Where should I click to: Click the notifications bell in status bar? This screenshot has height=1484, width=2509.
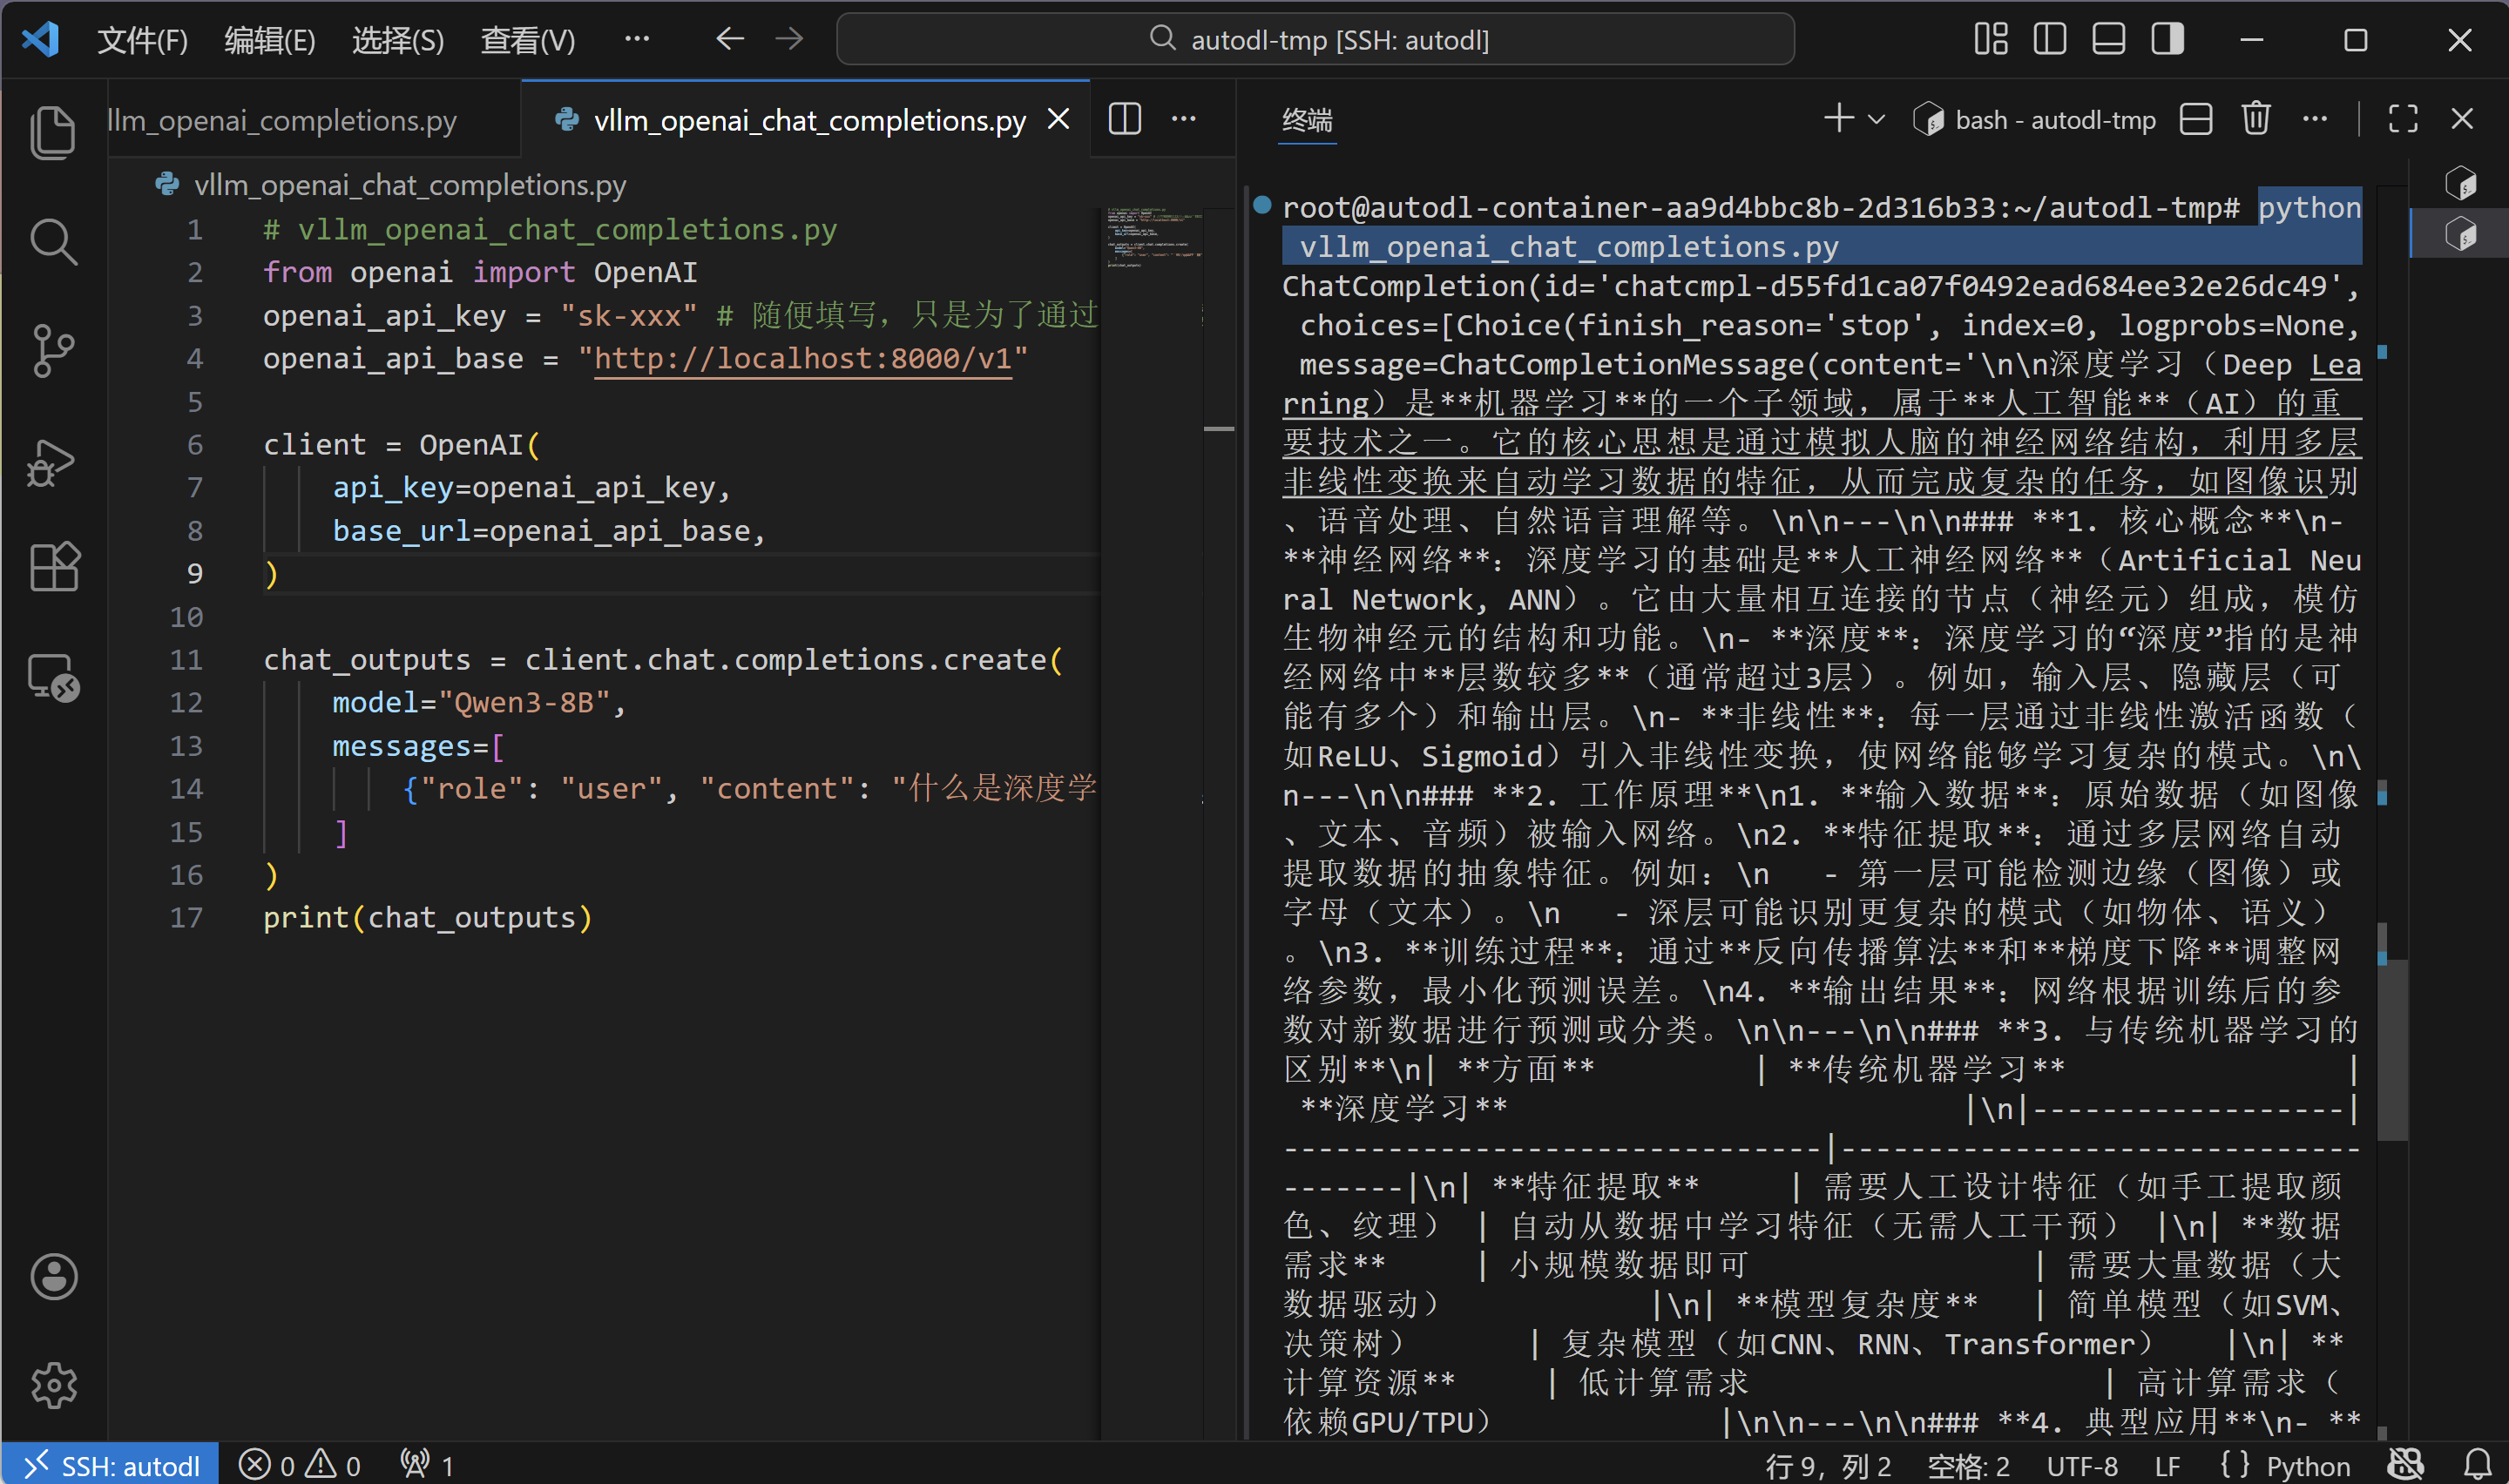pos(2477,1465)
